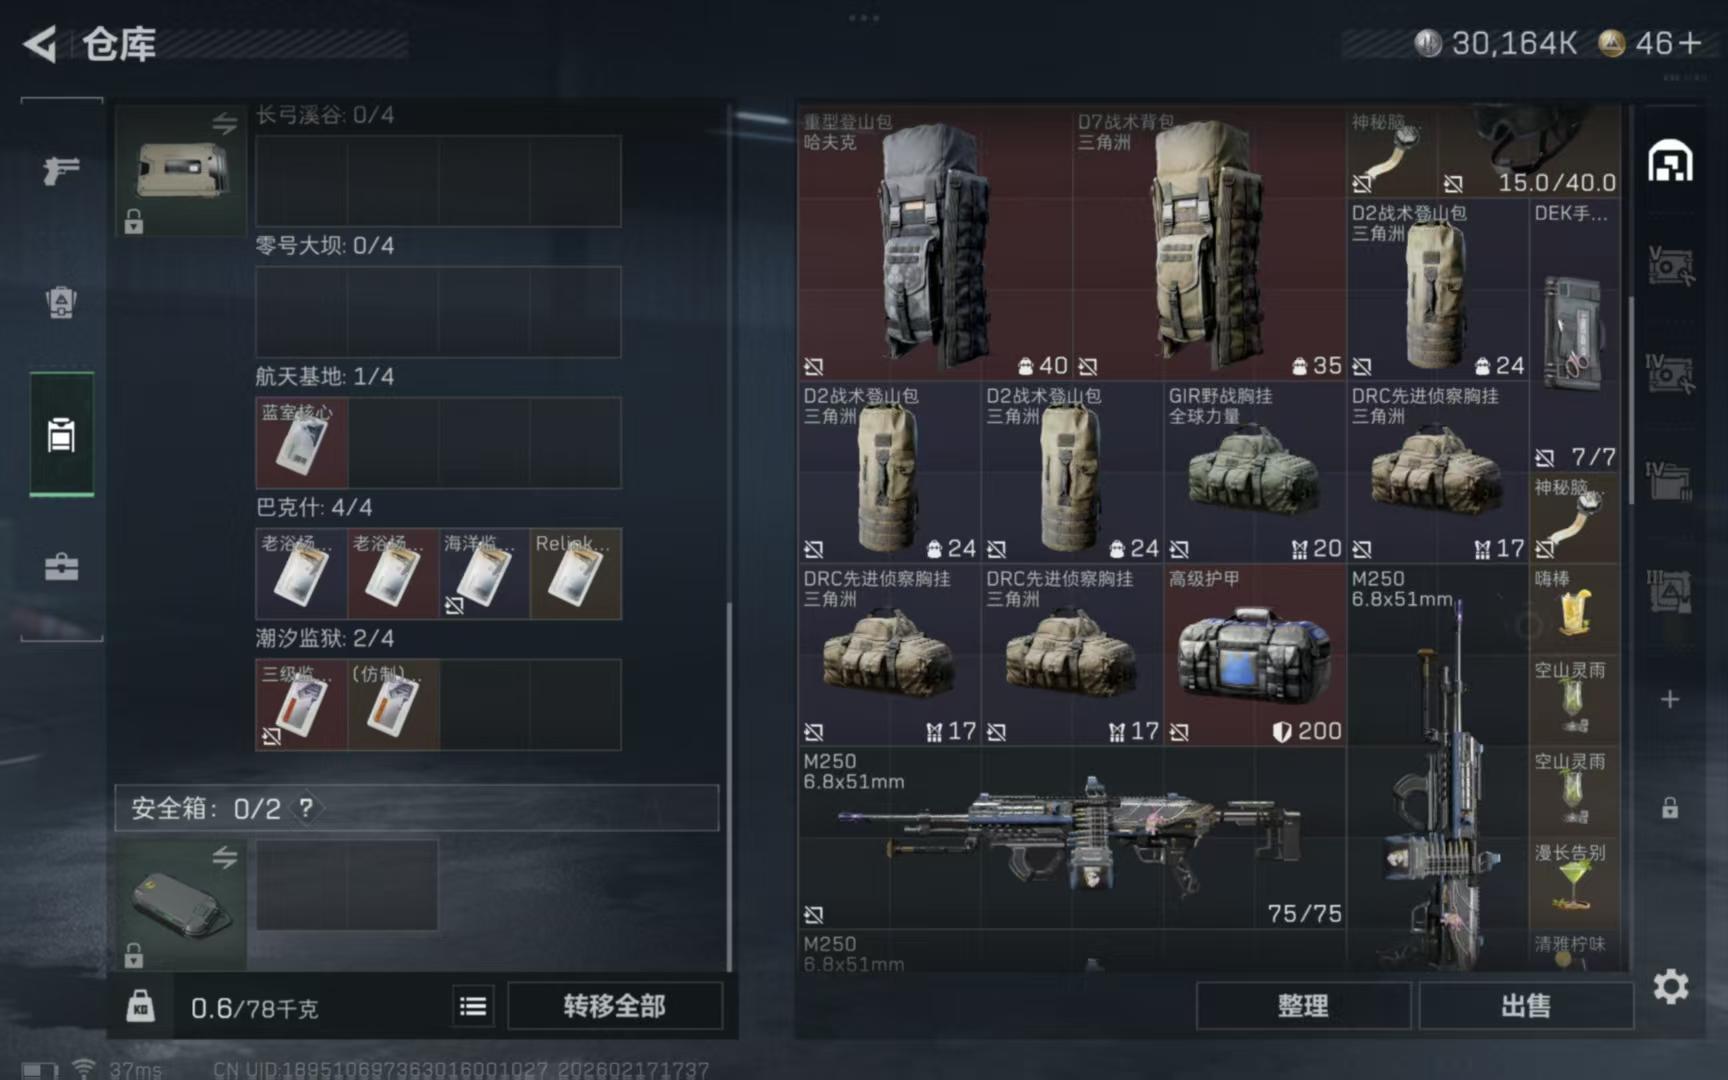Click the 出售 sell button
Image resolution: width=1728 pixels, height=1080 pixels.
(x=1526, y=1006)
